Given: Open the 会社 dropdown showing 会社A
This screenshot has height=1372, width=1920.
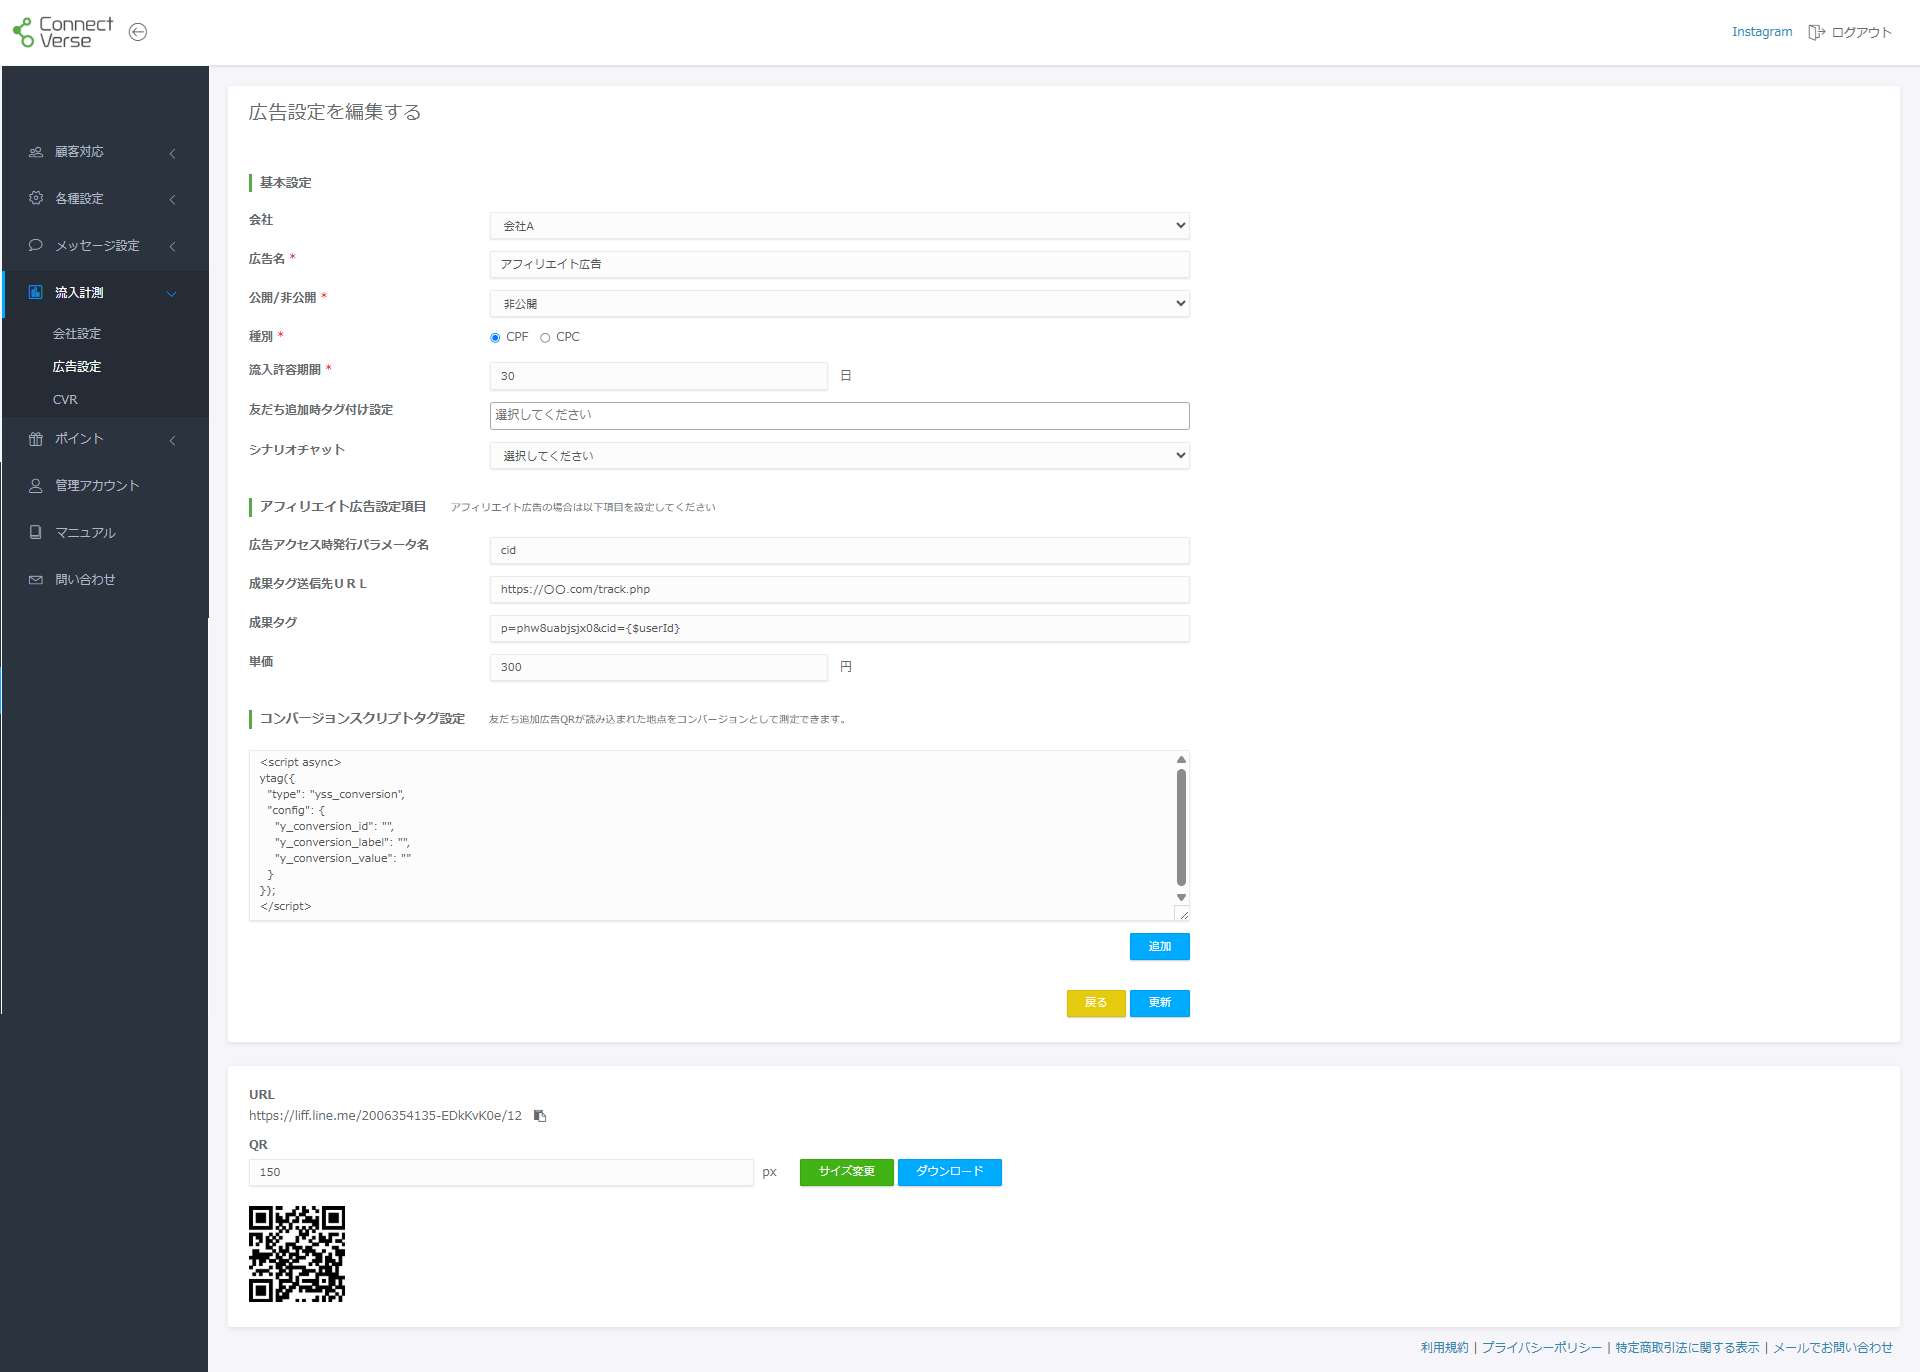Looking at the screenshot, I should (x=839, y=226).
